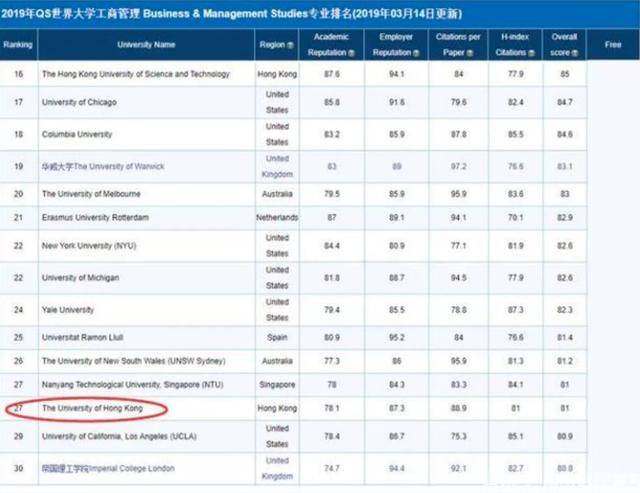Open the University of Chicago link
Viewport: 640px width, 493px height.
click(x=79, y=102)
